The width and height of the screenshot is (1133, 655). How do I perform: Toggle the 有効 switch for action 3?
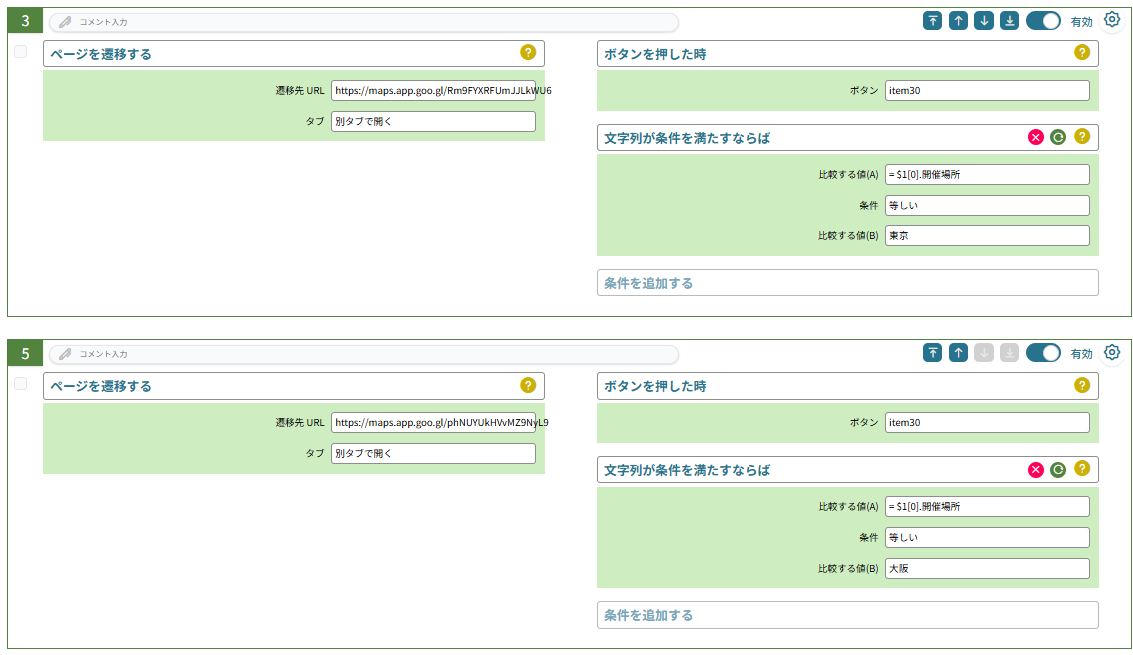[x=1043, y=21]
